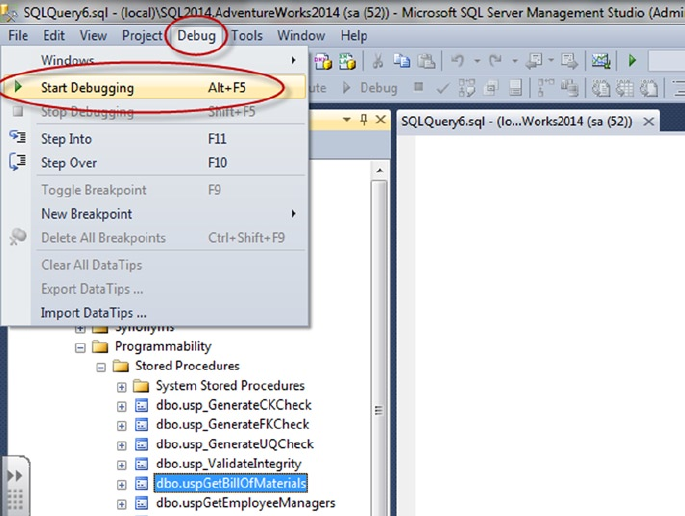Open the Undo history dropdown arrow
This screenshot has height=516, width=685.
[477, 61]
